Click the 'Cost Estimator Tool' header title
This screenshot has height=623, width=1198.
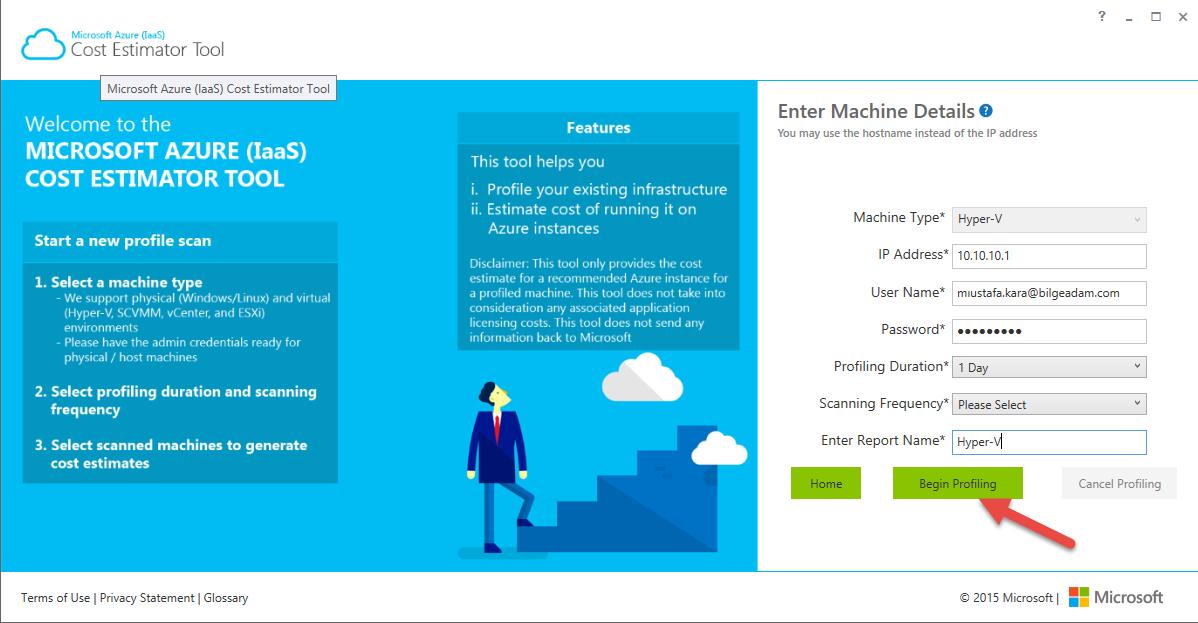[x=147, y=50]
